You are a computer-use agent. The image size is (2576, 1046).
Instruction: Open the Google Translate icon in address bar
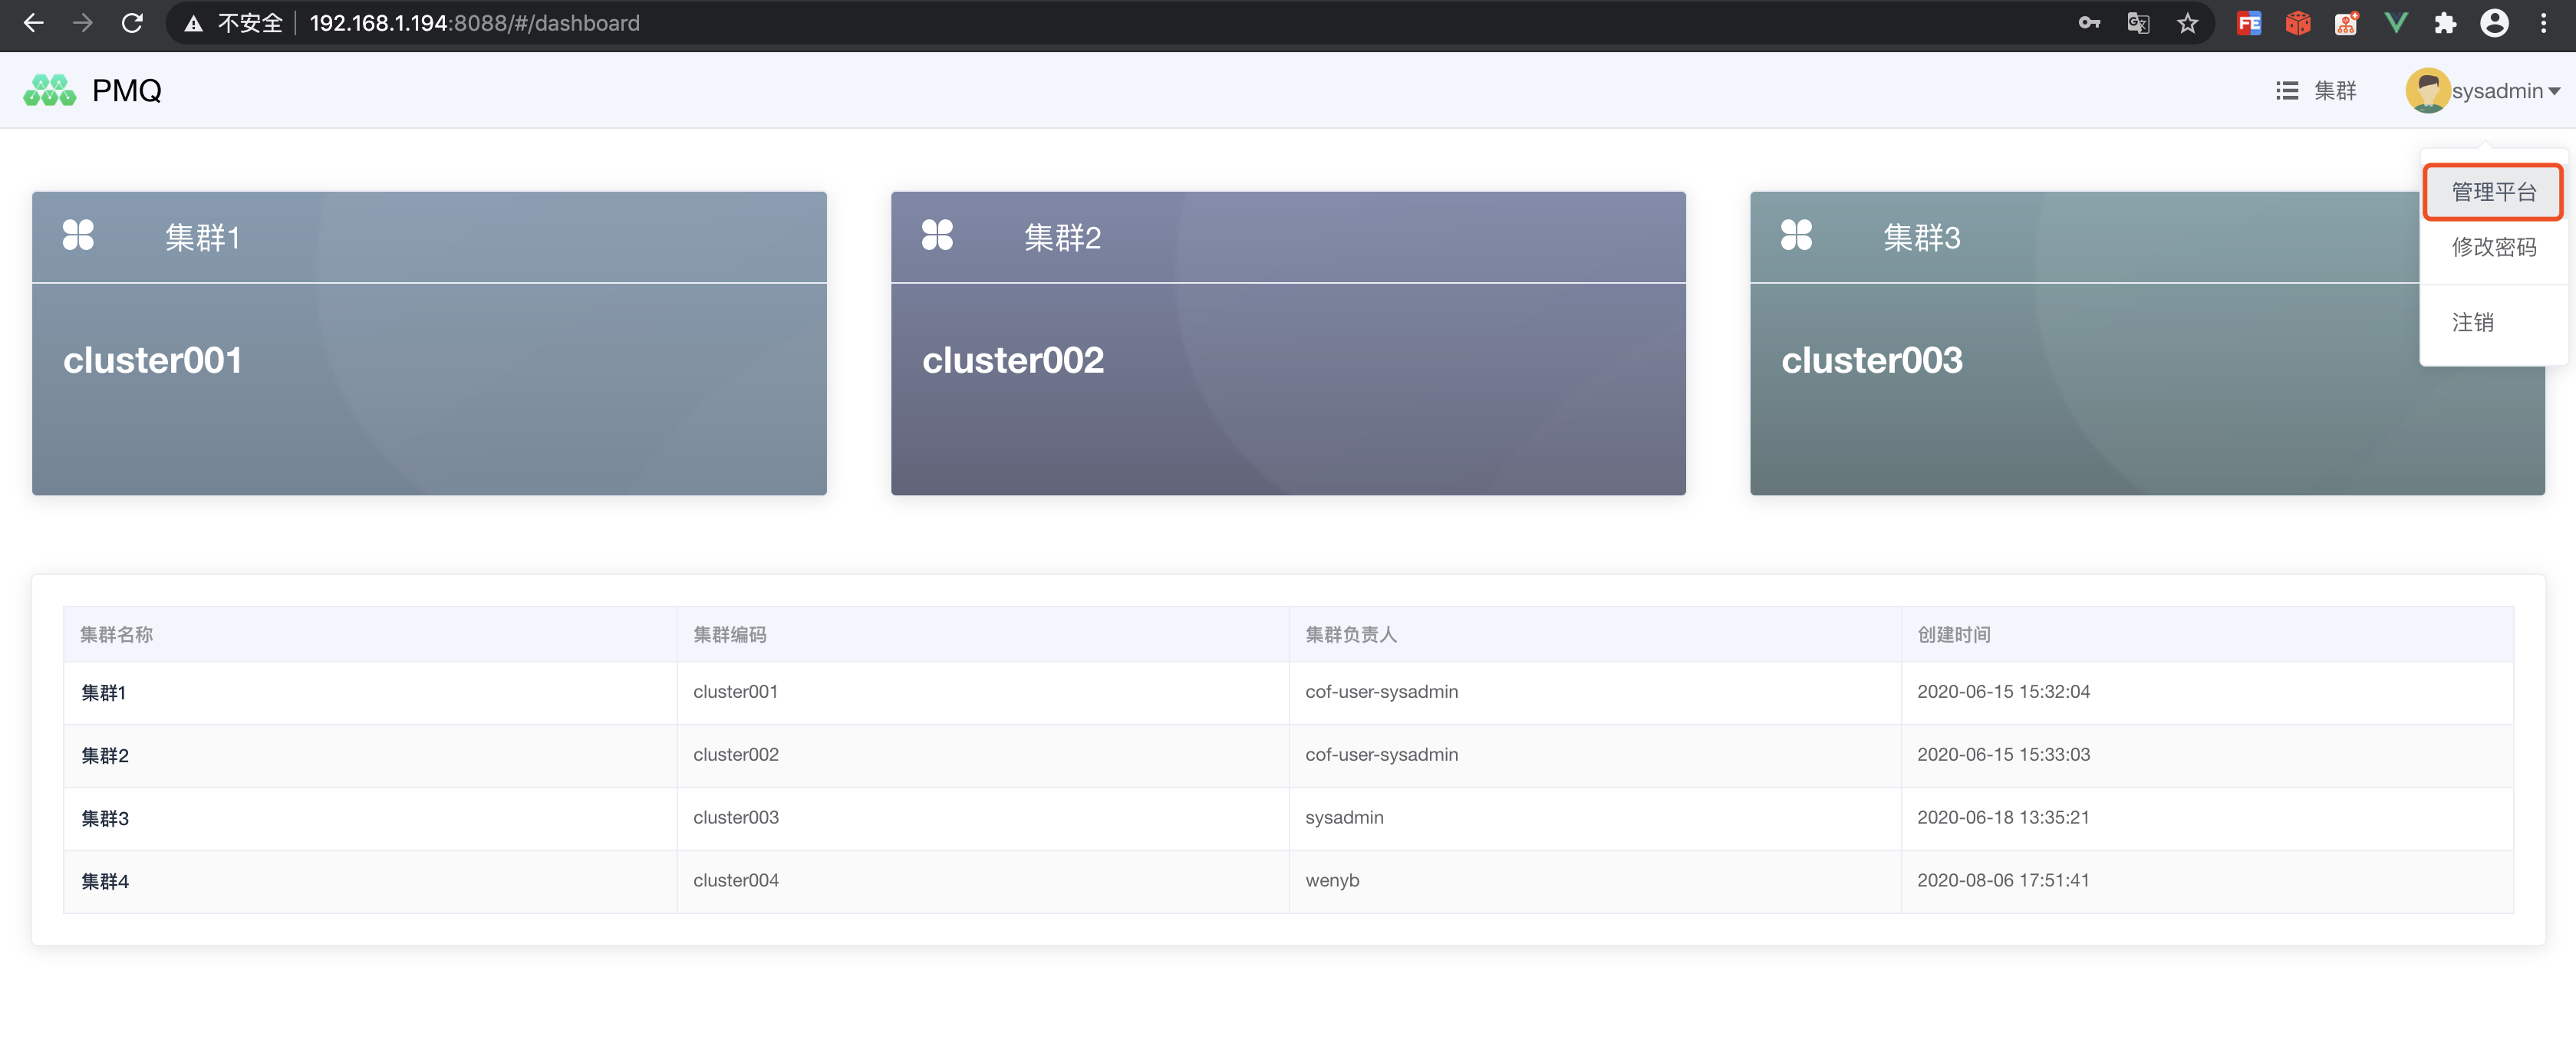(2138, 23)
